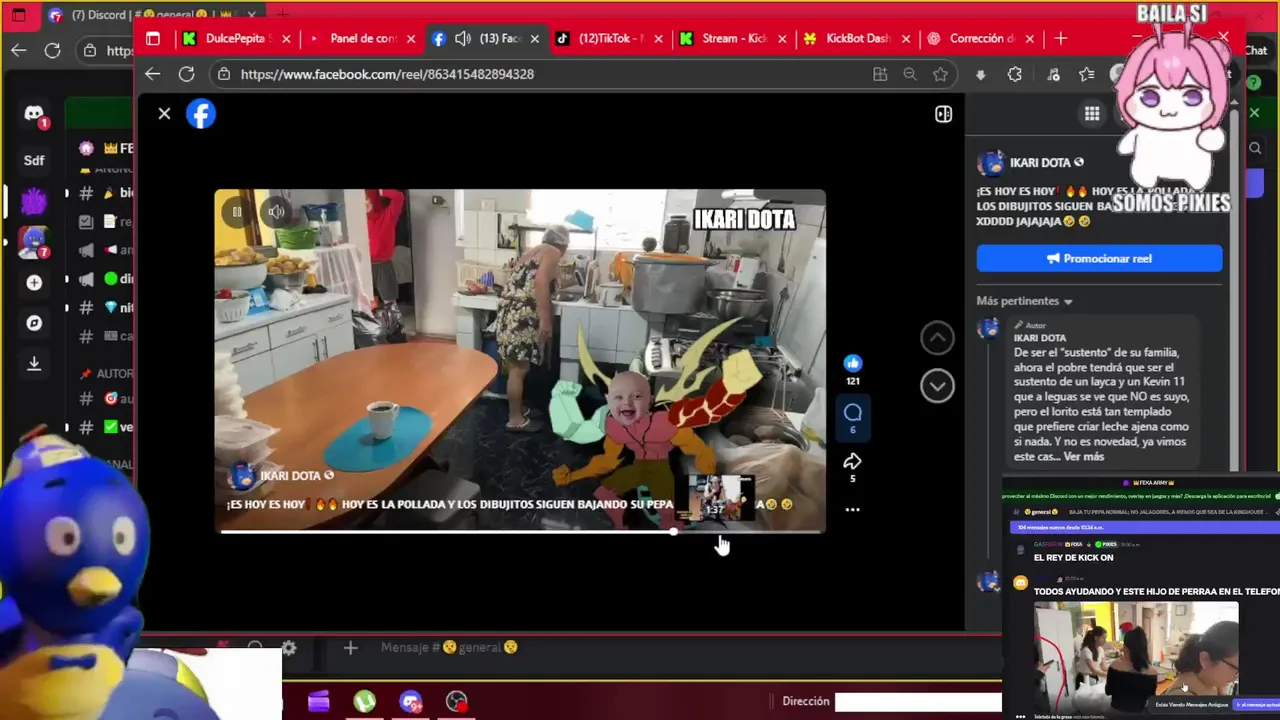Open the reel's three-dot more options
1280x720 pixels.
pos(852,509)
